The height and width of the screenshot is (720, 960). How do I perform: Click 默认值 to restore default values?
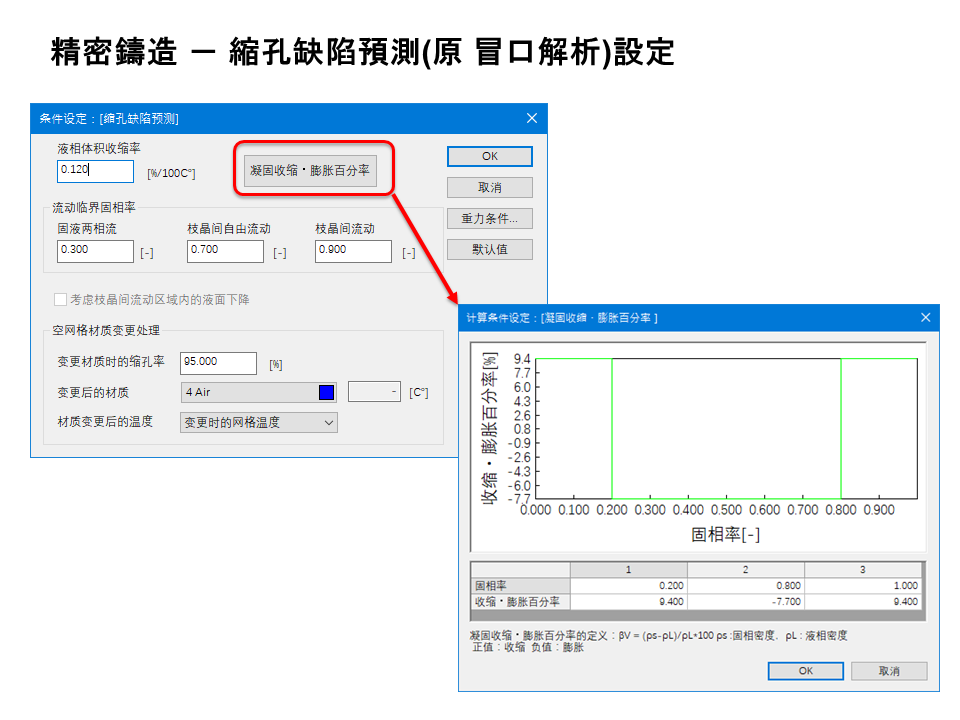489,249
